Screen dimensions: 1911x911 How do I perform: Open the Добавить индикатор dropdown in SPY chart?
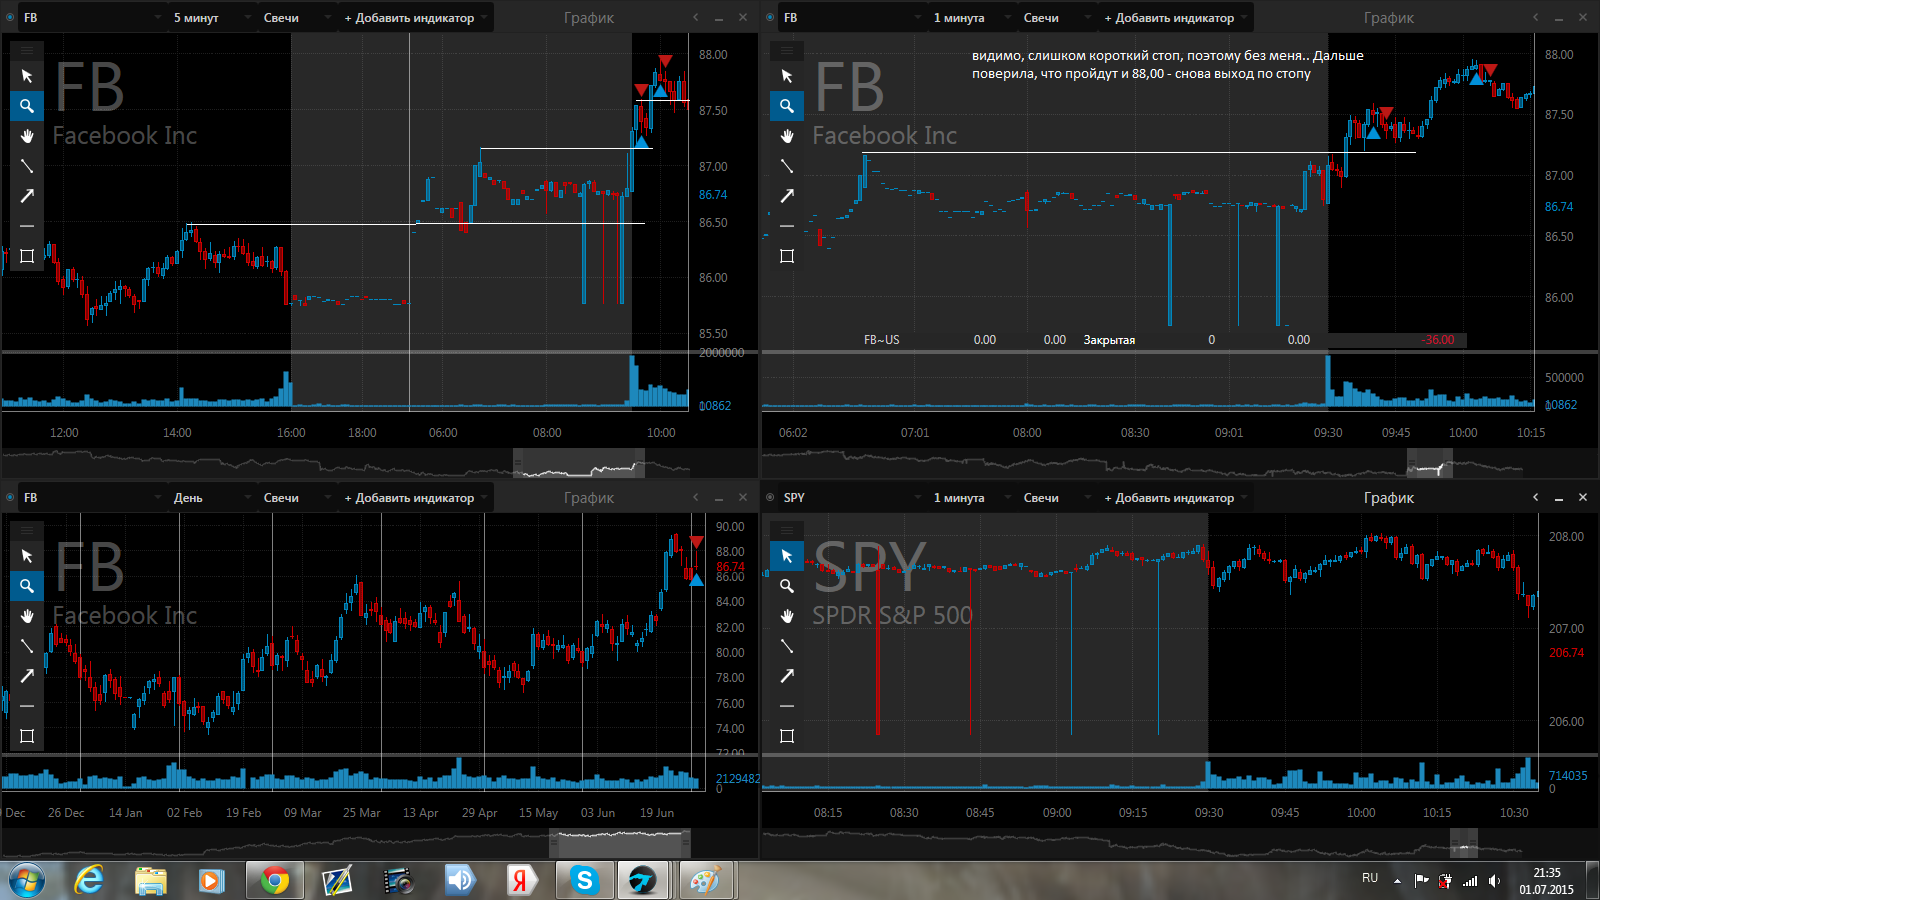coord(1175,498)
